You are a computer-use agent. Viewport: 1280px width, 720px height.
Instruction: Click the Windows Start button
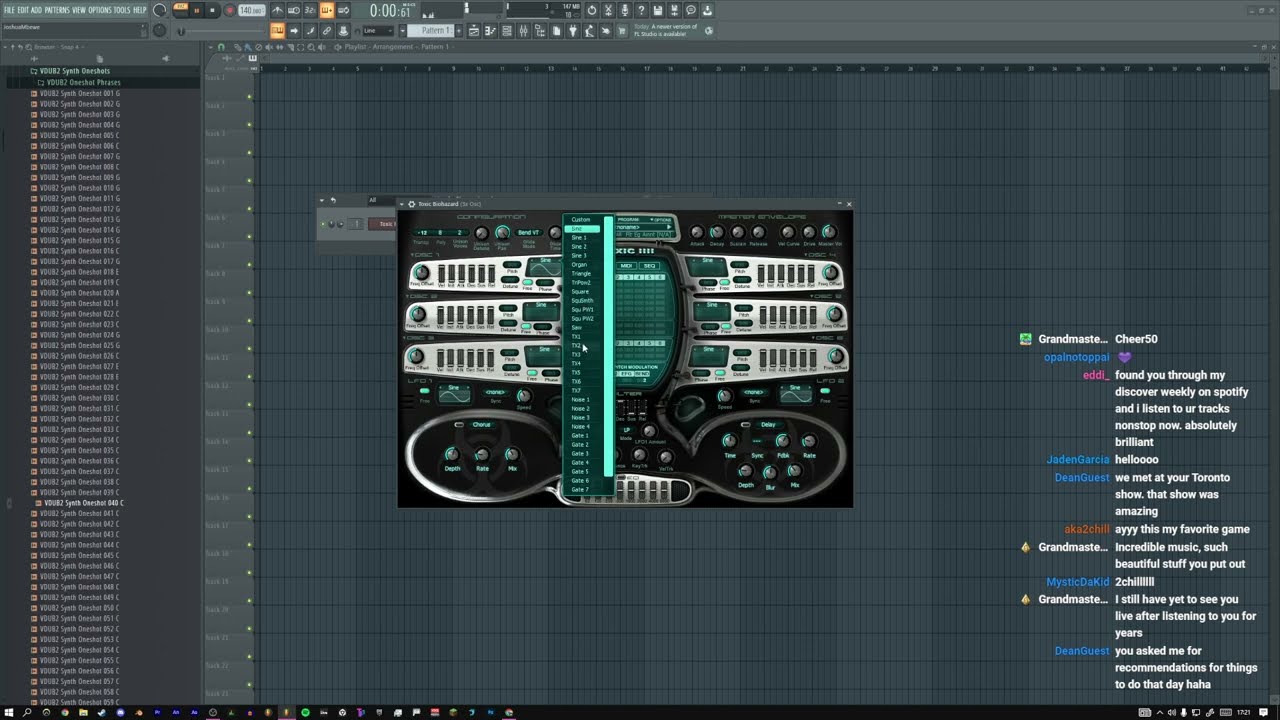[8, 713]
